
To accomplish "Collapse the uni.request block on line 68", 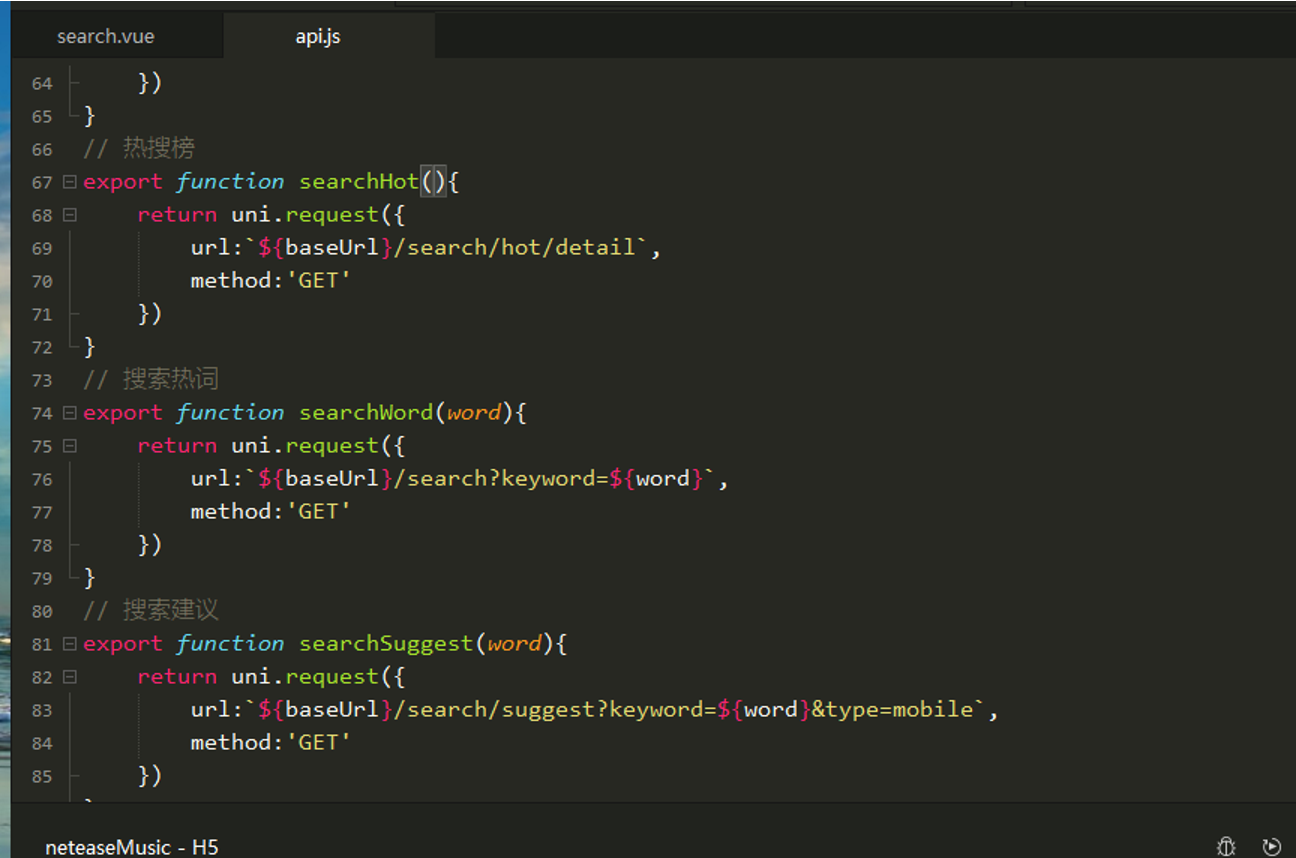I will click(69, 215).
